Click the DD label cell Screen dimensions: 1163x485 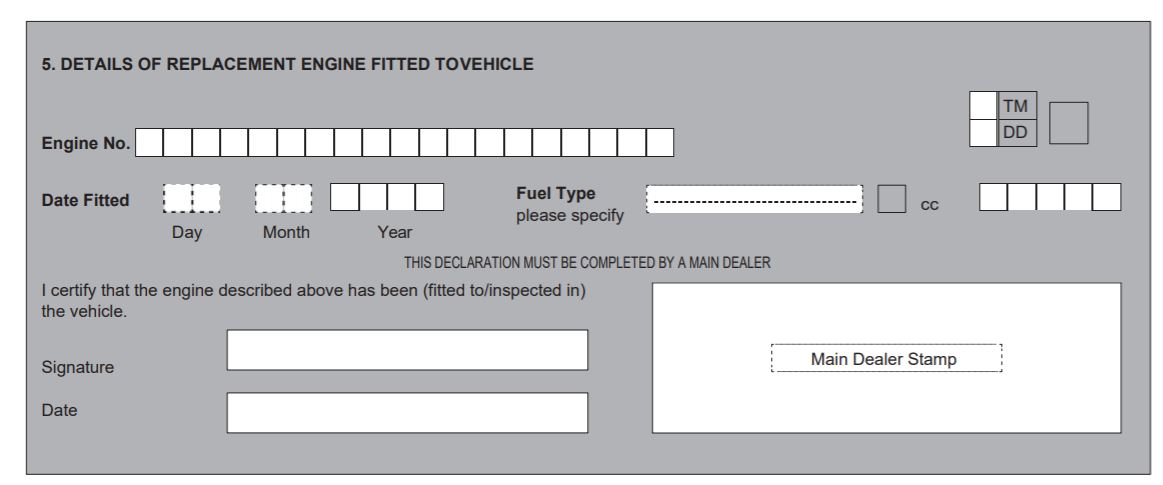click(1020, 131)
